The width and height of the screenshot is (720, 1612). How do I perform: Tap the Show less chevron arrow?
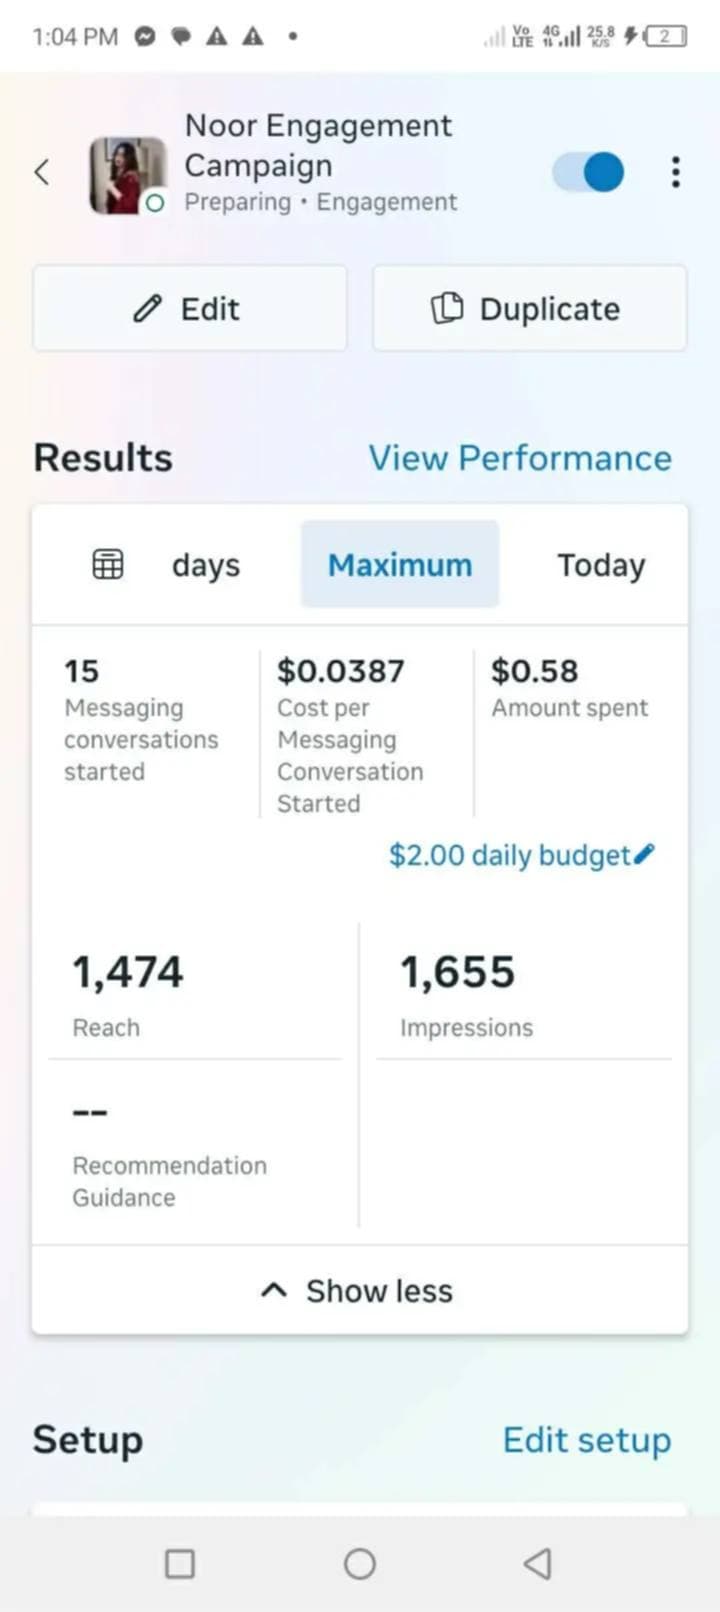274,1291
